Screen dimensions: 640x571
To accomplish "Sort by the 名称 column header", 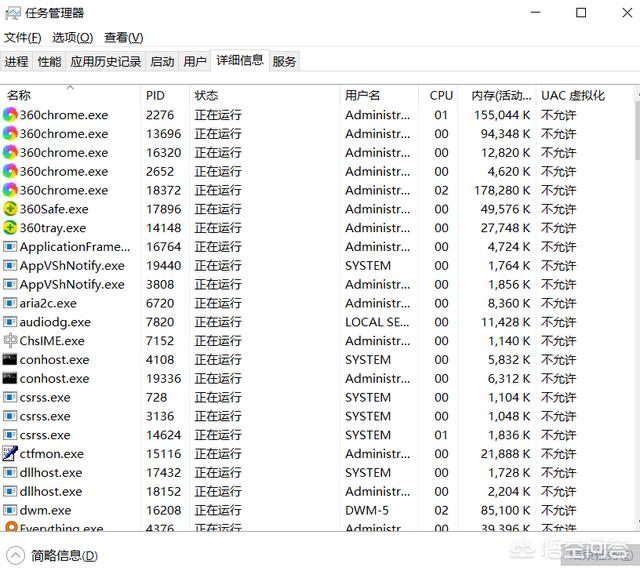I will coord(70,95).
